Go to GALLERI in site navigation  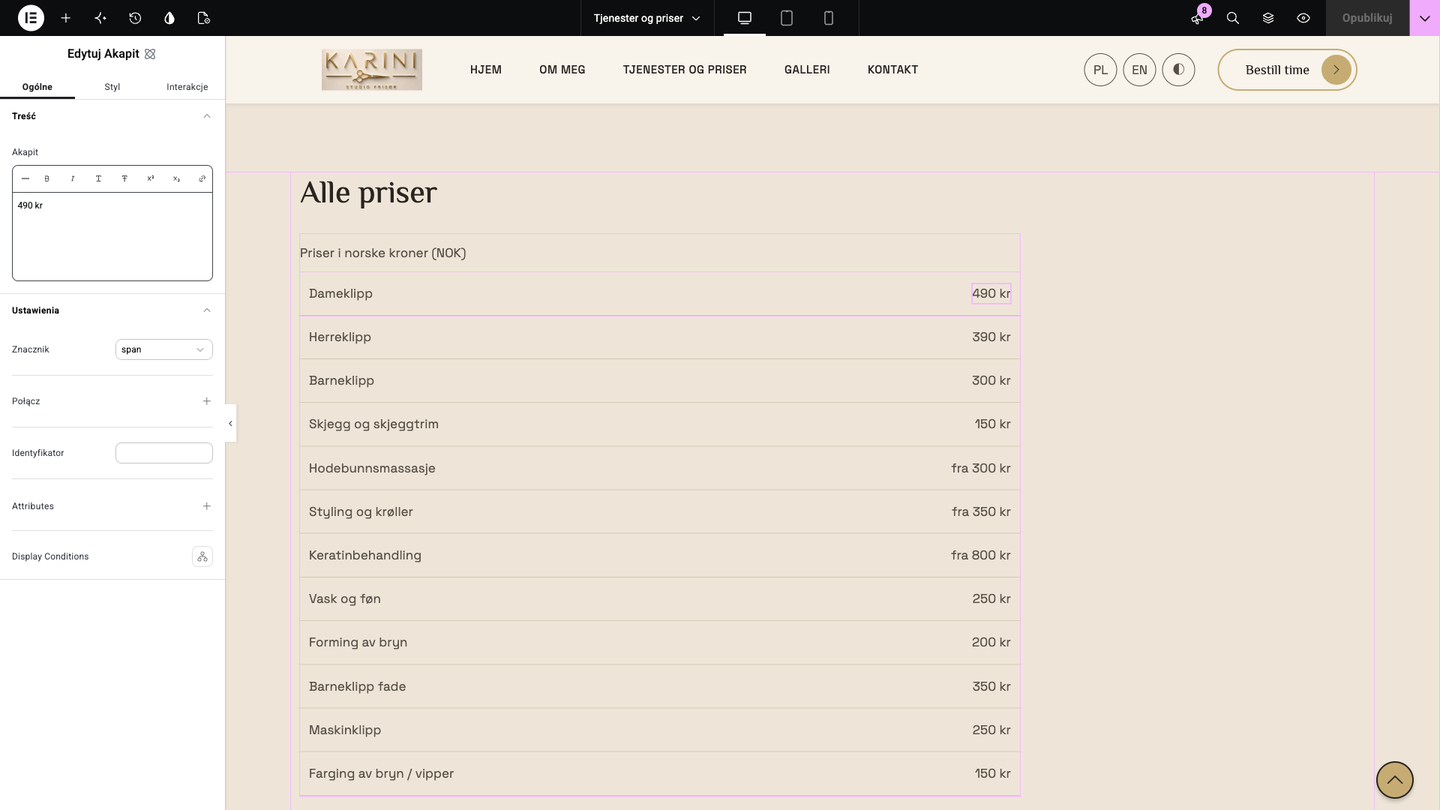coord(807,70)
